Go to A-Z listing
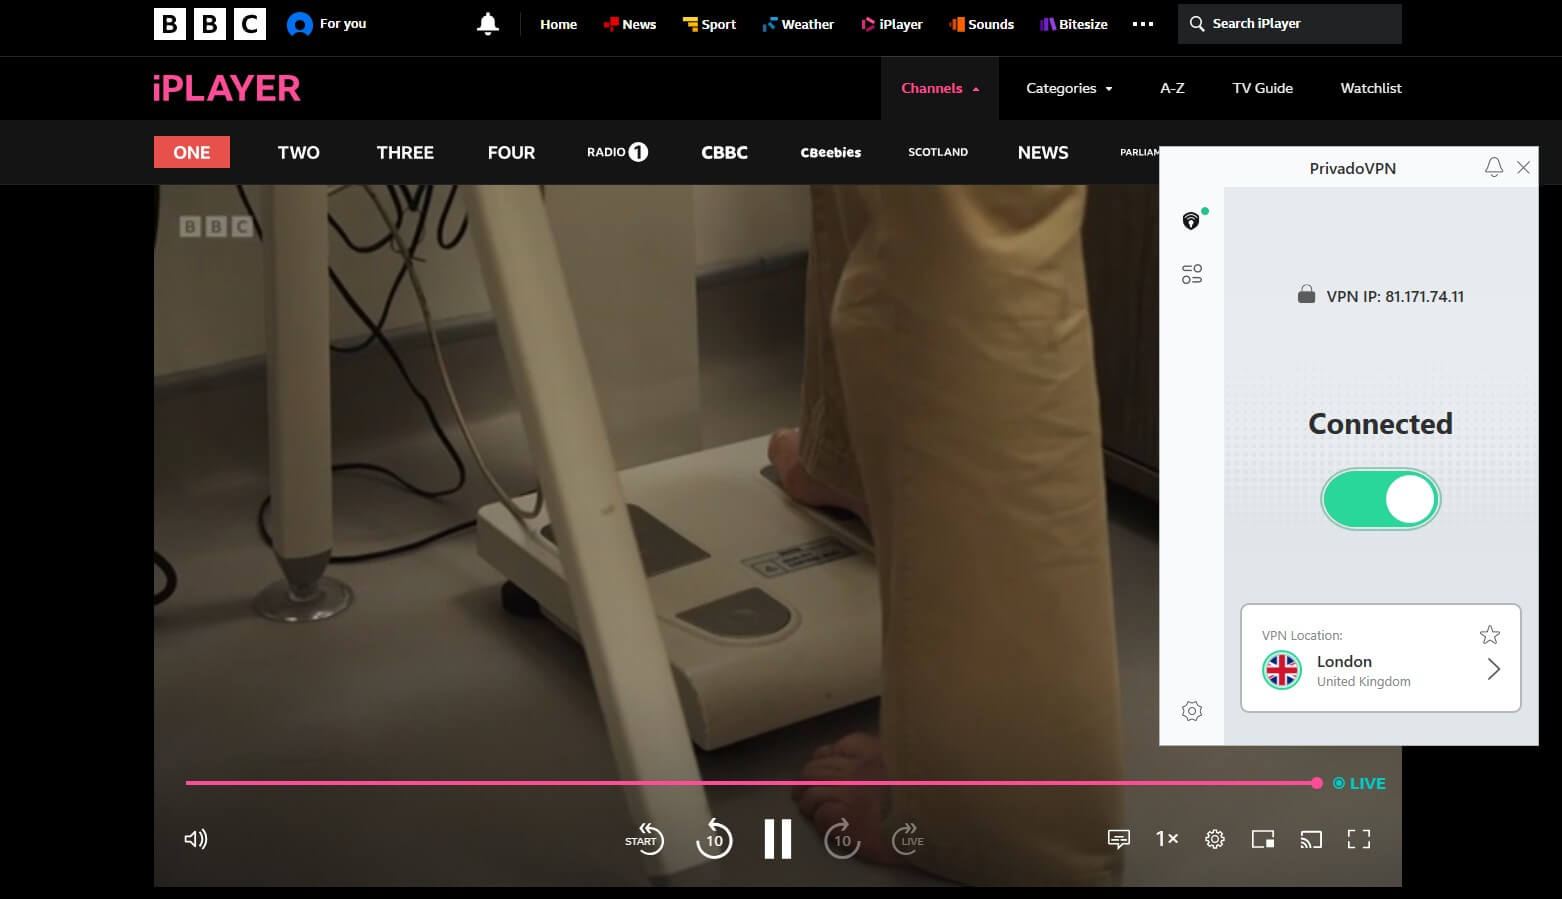 (1172, 88)
